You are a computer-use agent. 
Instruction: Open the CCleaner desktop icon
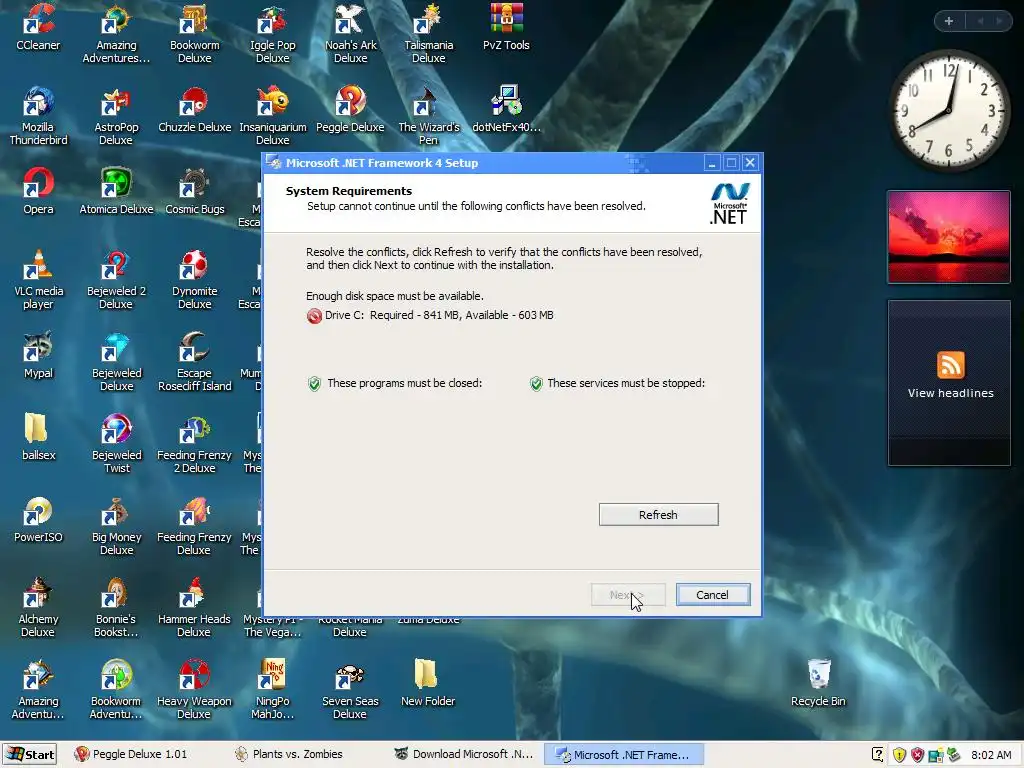tap(39, 27)
